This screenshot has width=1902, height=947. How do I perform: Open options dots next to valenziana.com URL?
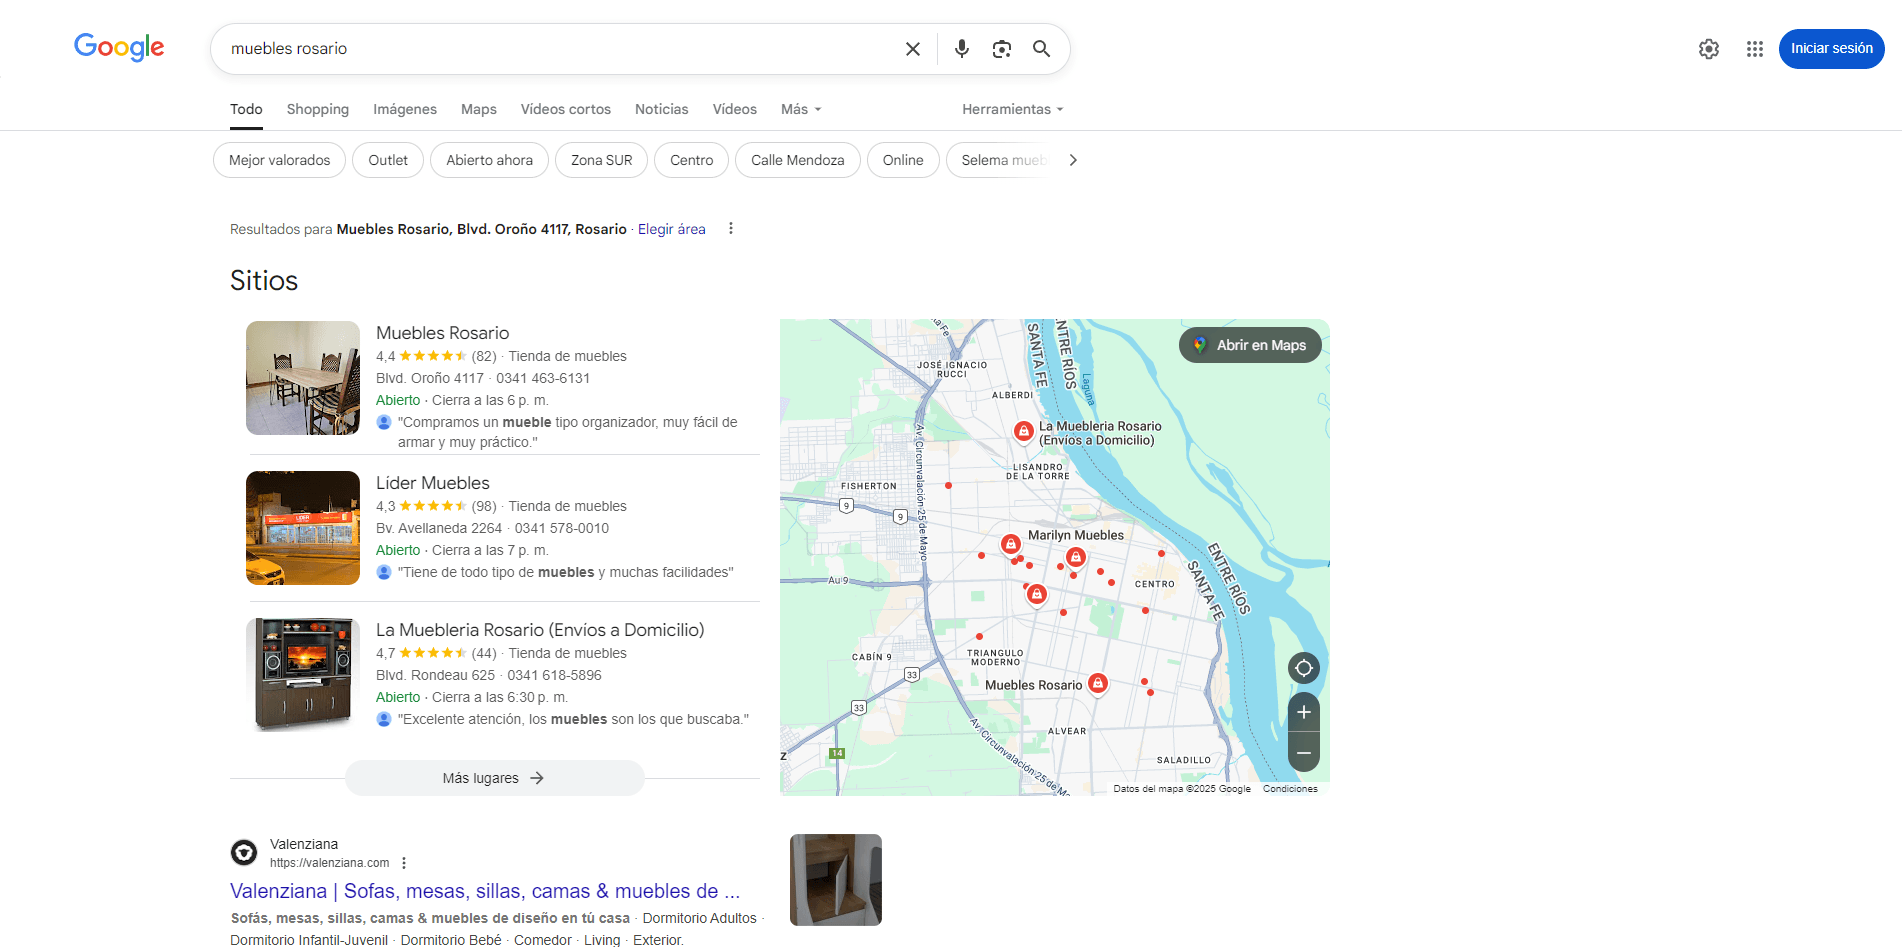404,863
